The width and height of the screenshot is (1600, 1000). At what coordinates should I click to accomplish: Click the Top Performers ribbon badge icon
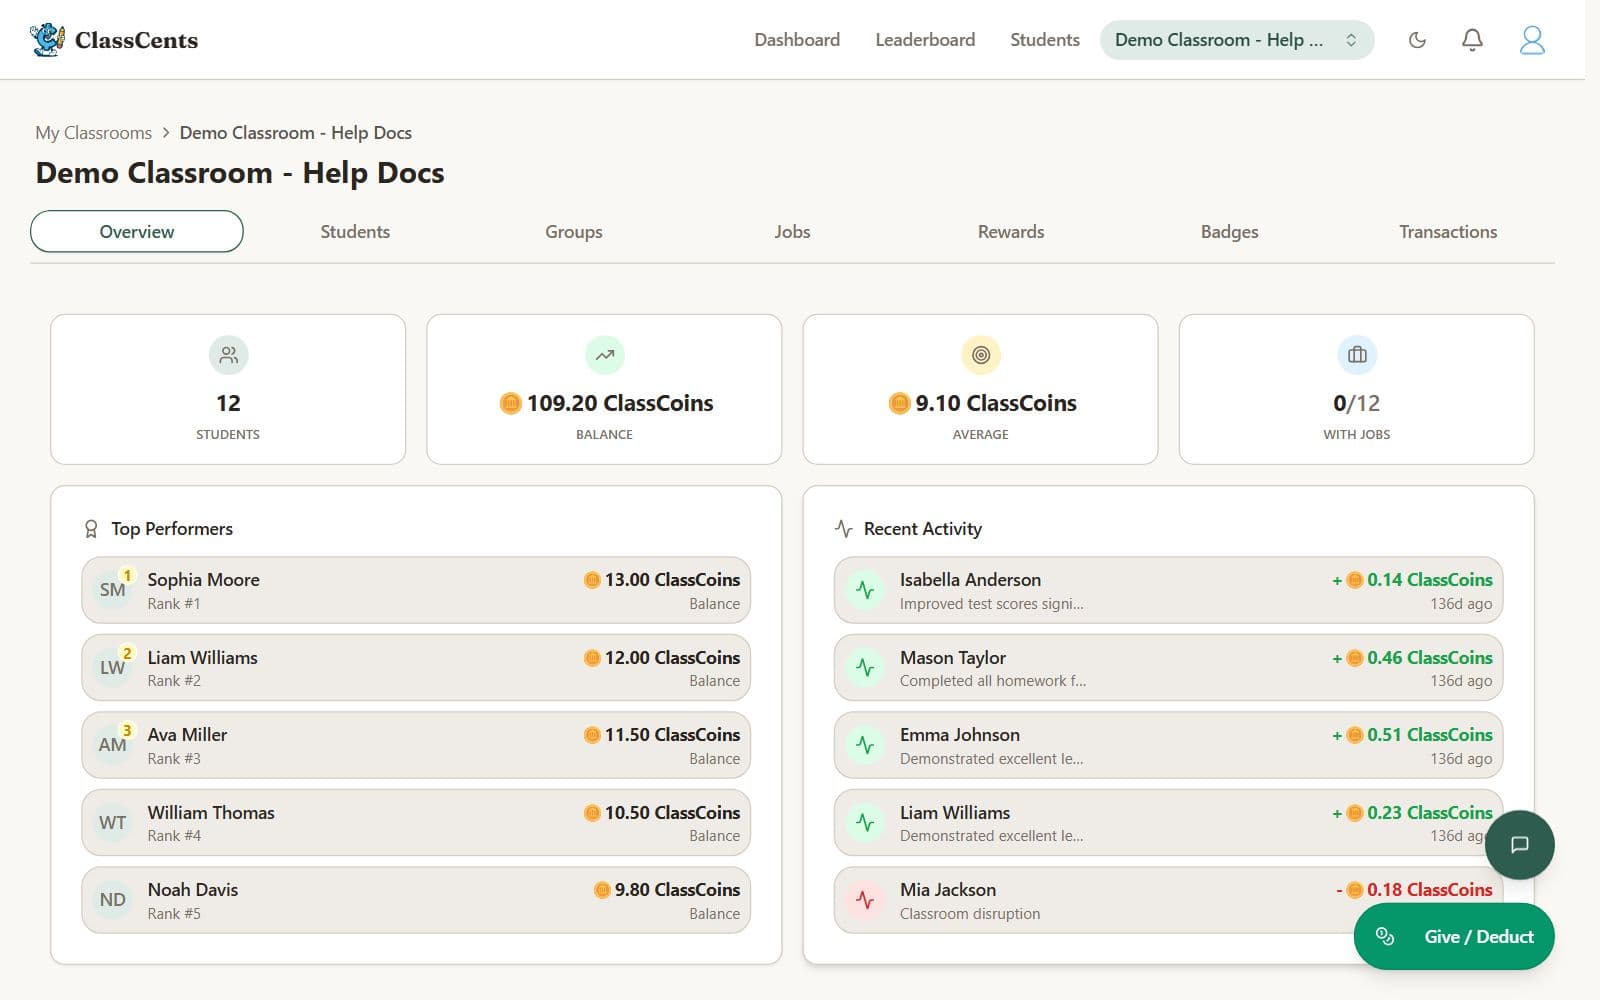91,529
